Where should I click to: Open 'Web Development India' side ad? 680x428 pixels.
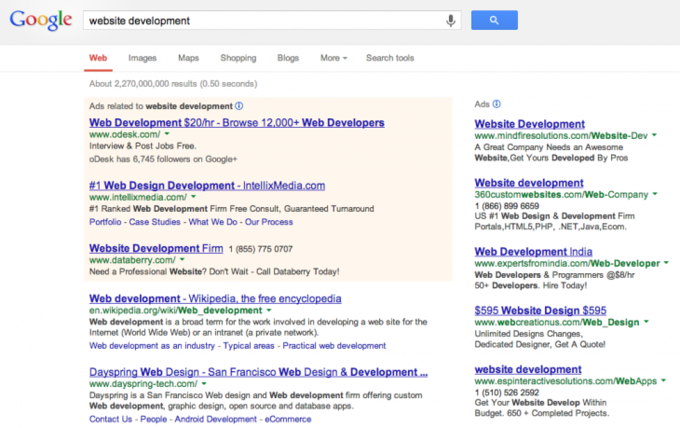(533, 252)
